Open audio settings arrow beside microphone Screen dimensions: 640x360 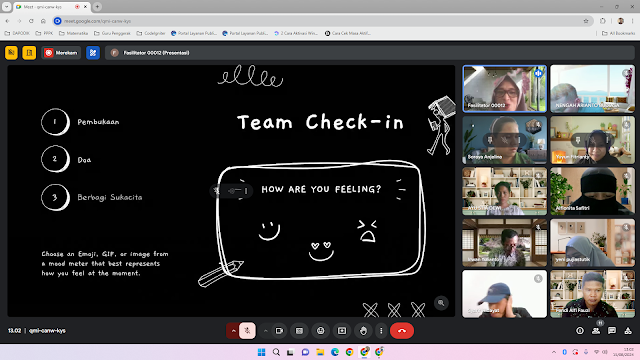(x=233, y=331)
